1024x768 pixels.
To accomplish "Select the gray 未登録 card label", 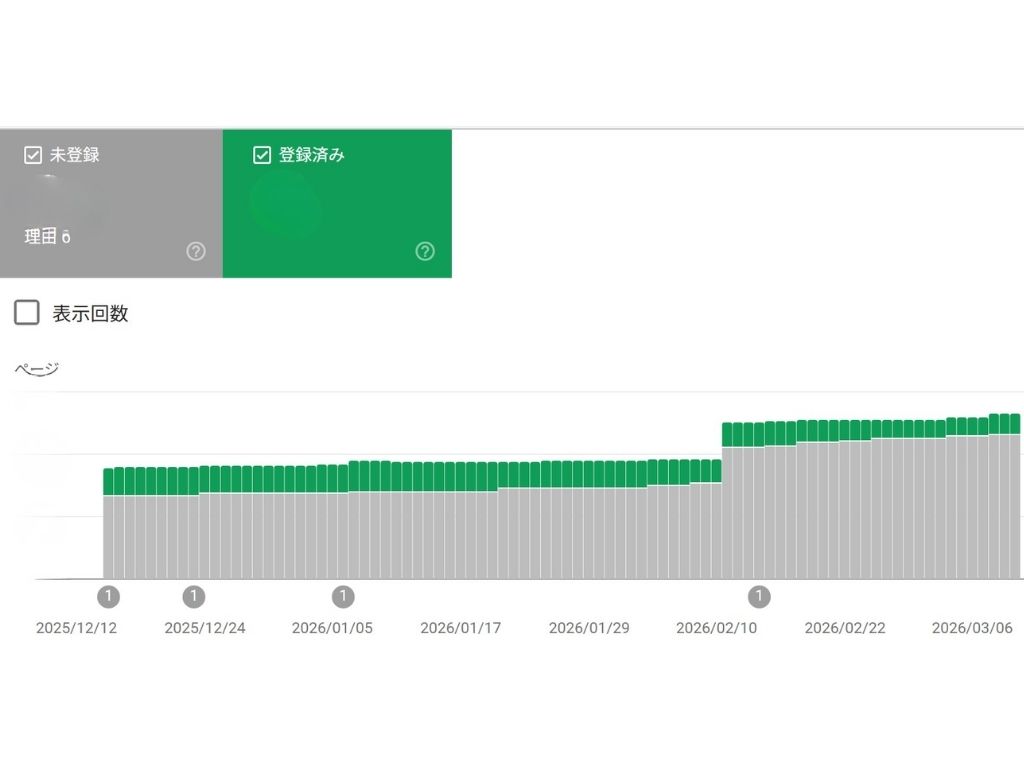I will 75,155.
